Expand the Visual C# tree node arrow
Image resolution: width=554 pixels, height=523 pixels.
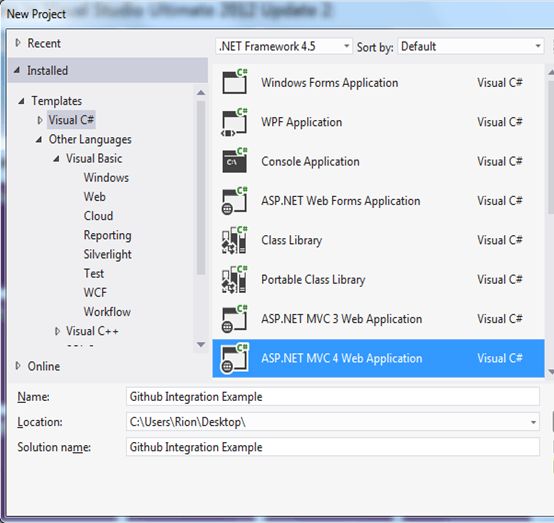tap(40, 120)
